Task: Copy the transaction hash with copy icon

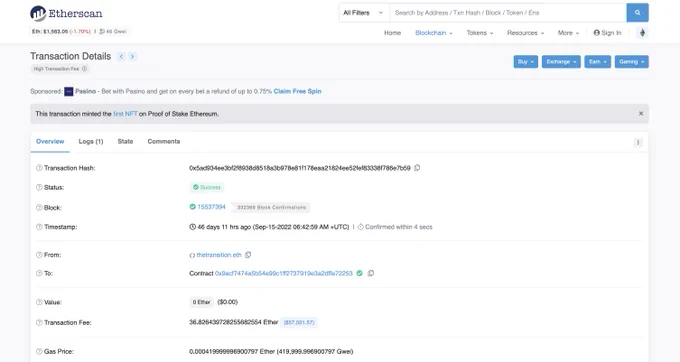Action: [417, 168]
